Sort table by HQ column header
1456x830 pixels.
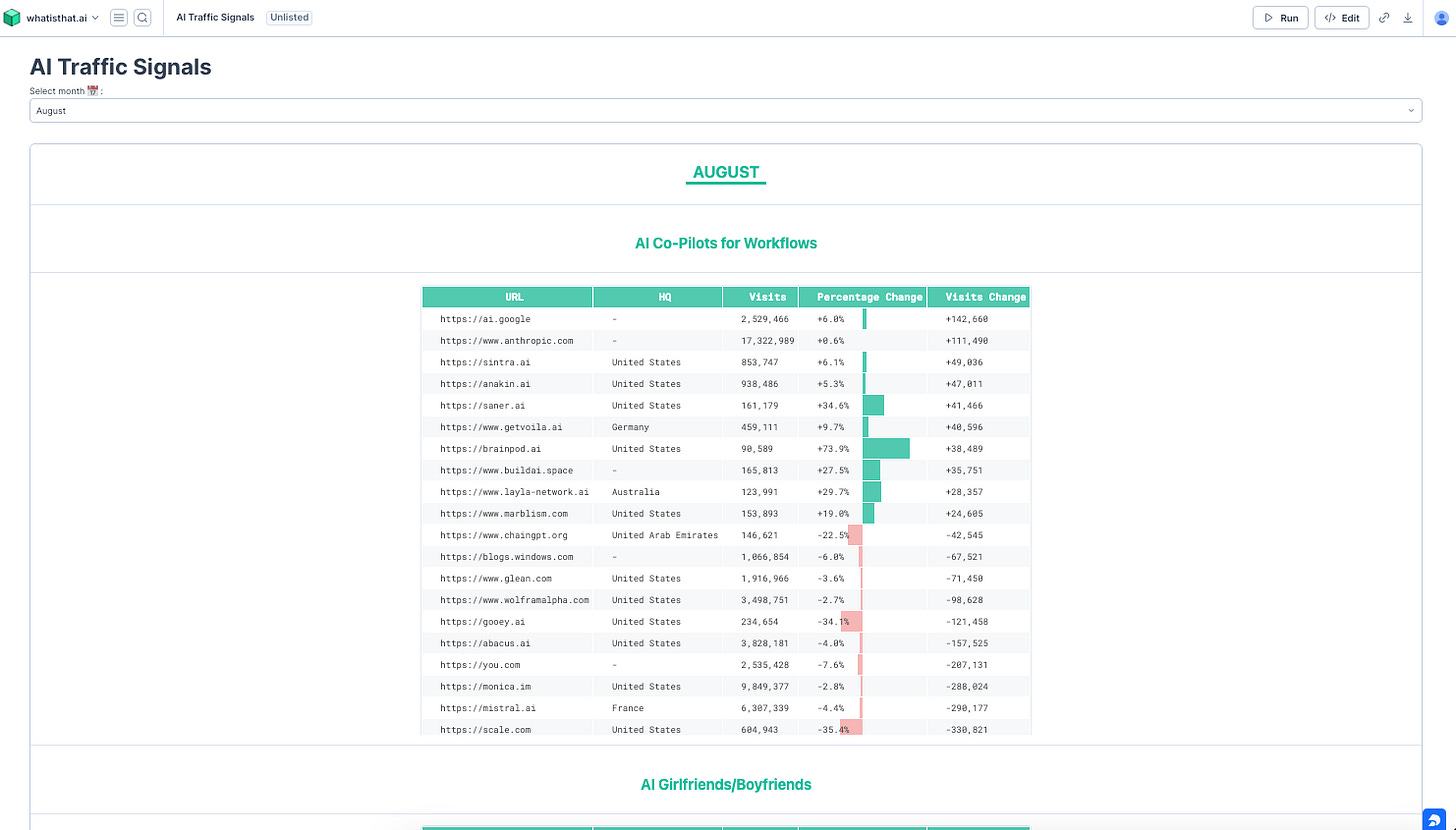point(658,297)
